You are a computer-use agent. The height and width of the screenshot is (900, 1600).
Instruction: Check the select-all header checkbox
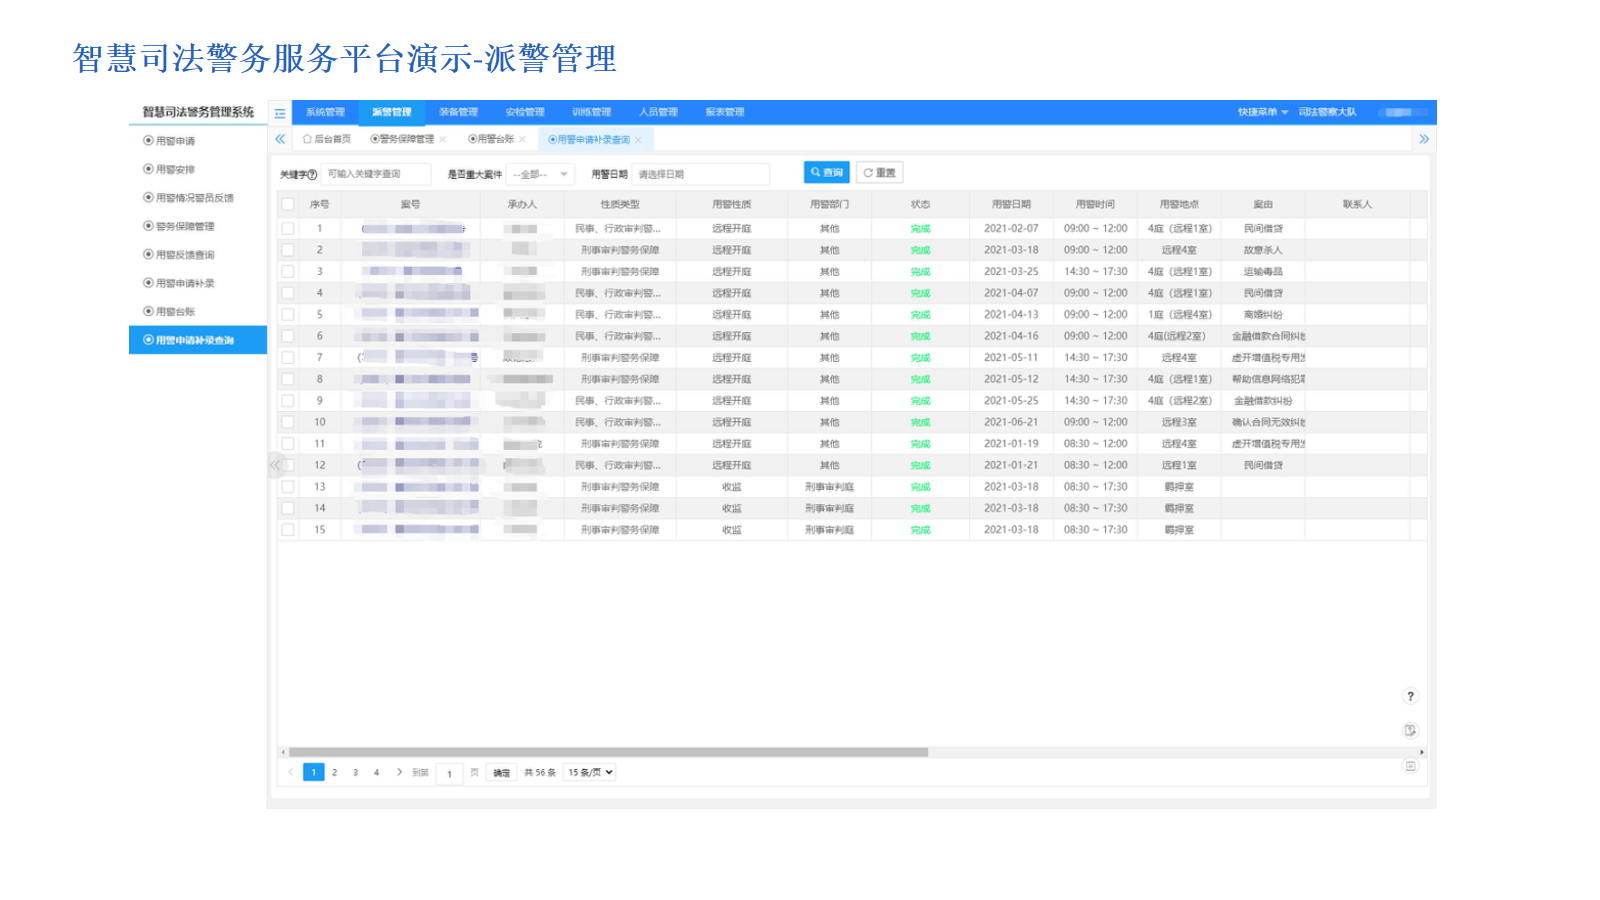pos(288,204)
